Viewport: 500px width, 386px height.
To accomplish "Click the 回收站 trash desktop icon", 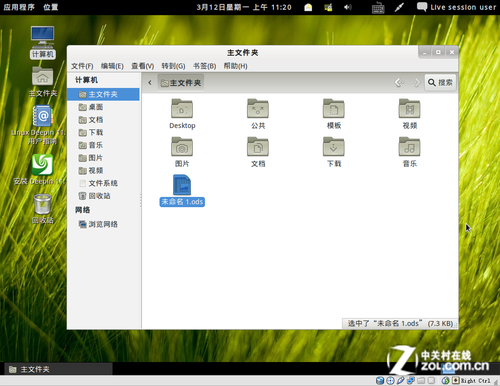I will [x=42, y=209].
